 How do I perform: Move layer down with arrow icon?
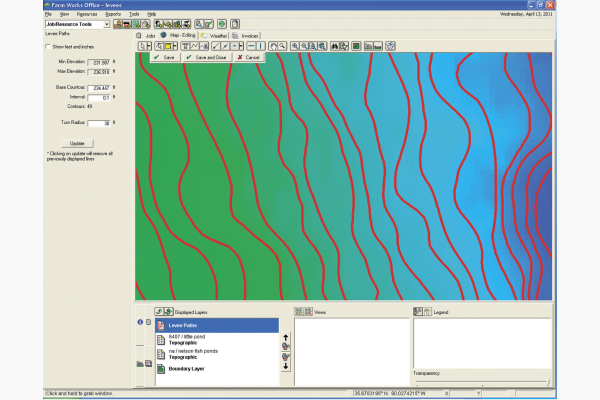click(x=285, y=366)
